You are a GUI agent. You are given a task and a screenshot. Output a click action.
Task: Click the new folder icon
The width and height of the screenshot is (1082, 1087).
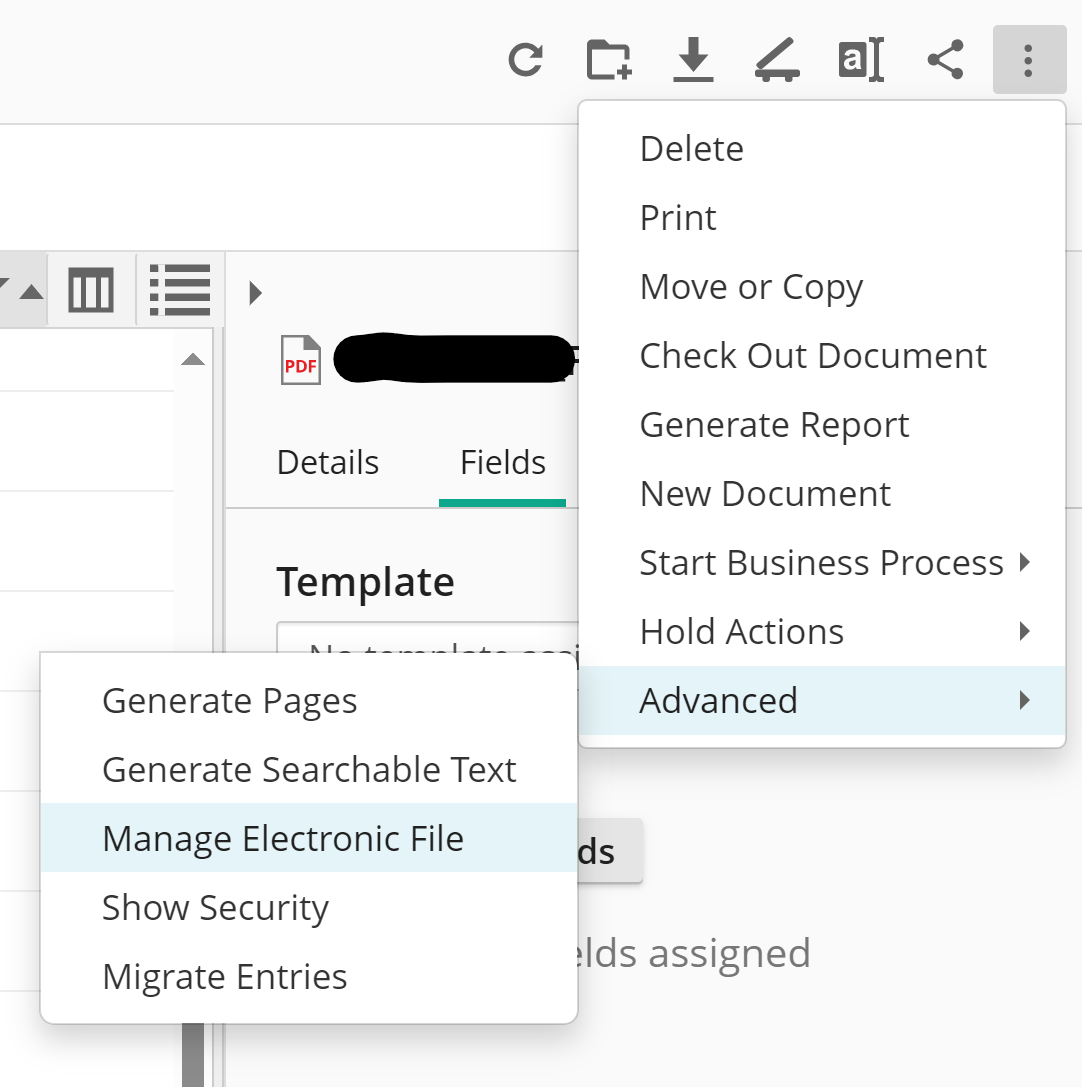(x=608, y=60)
